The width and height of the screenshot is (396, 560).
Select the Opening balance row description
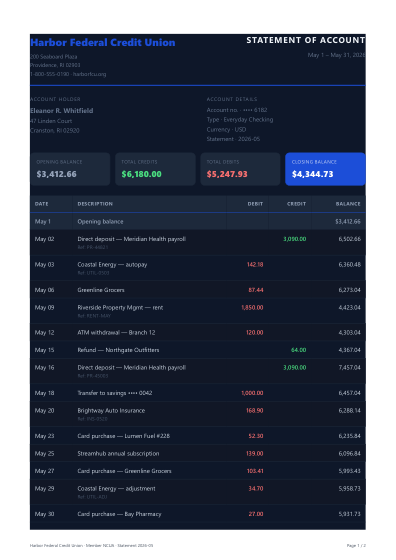coord(100,221)
